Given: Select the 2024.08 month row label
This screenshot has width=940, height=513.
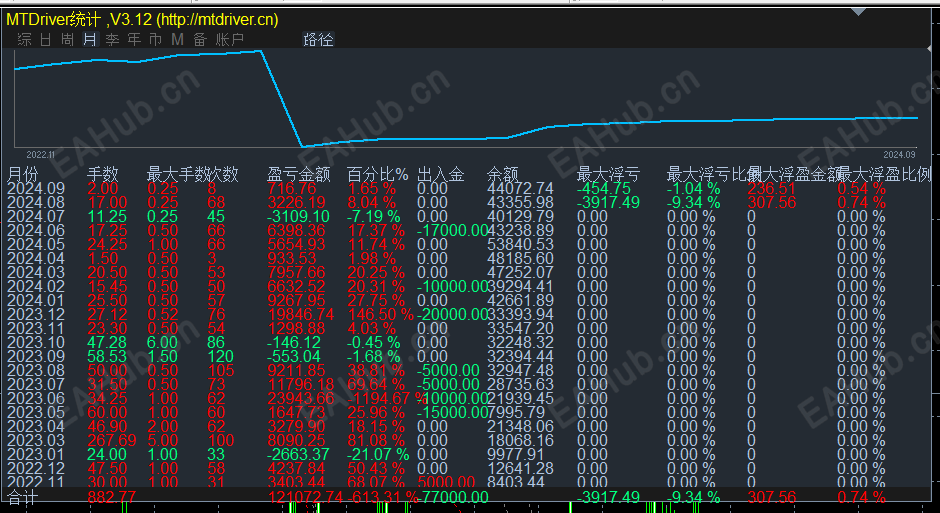Looking at the screenshot, I should [36, 203].
